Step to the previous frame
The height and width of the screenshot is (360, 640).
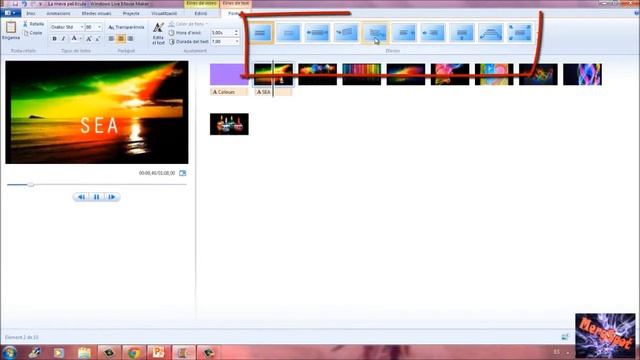pos(81,197)
